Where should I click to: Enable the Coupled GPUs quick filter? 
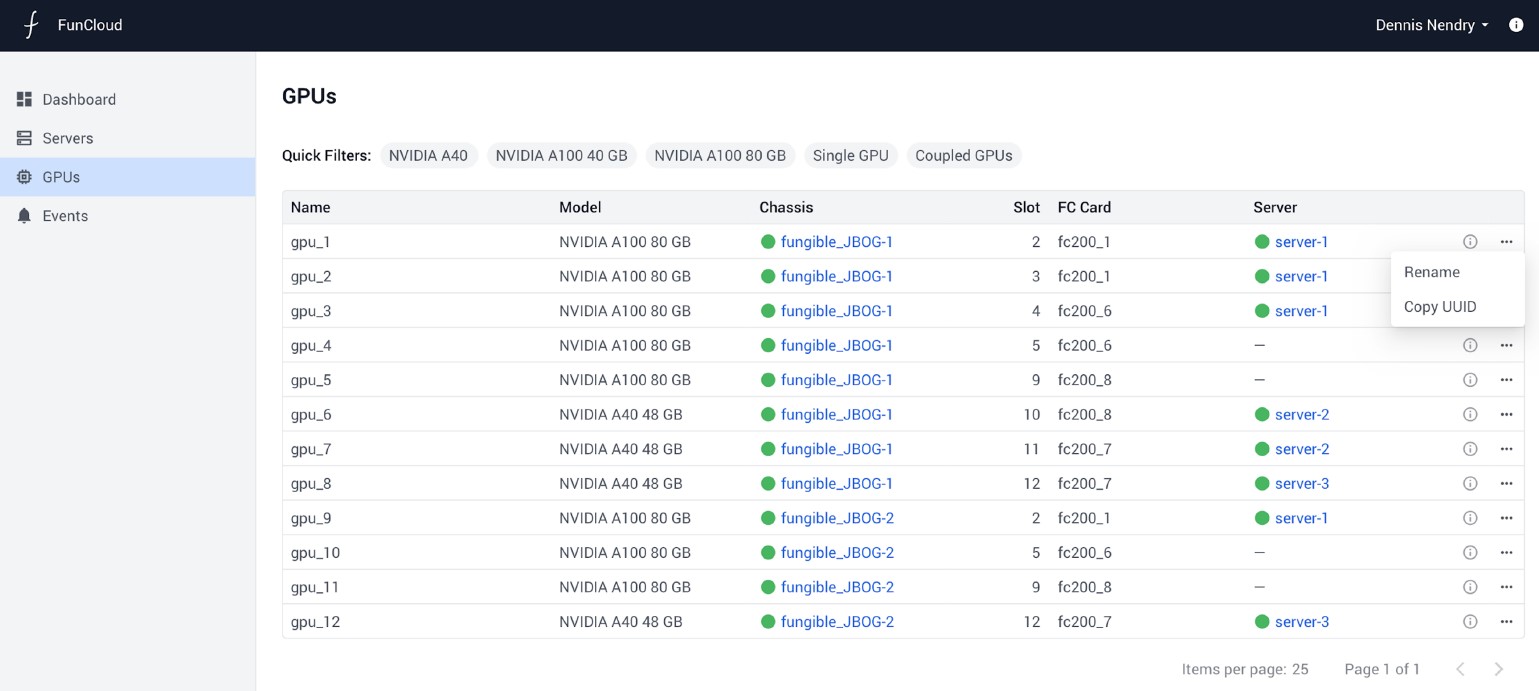(963, 156)
